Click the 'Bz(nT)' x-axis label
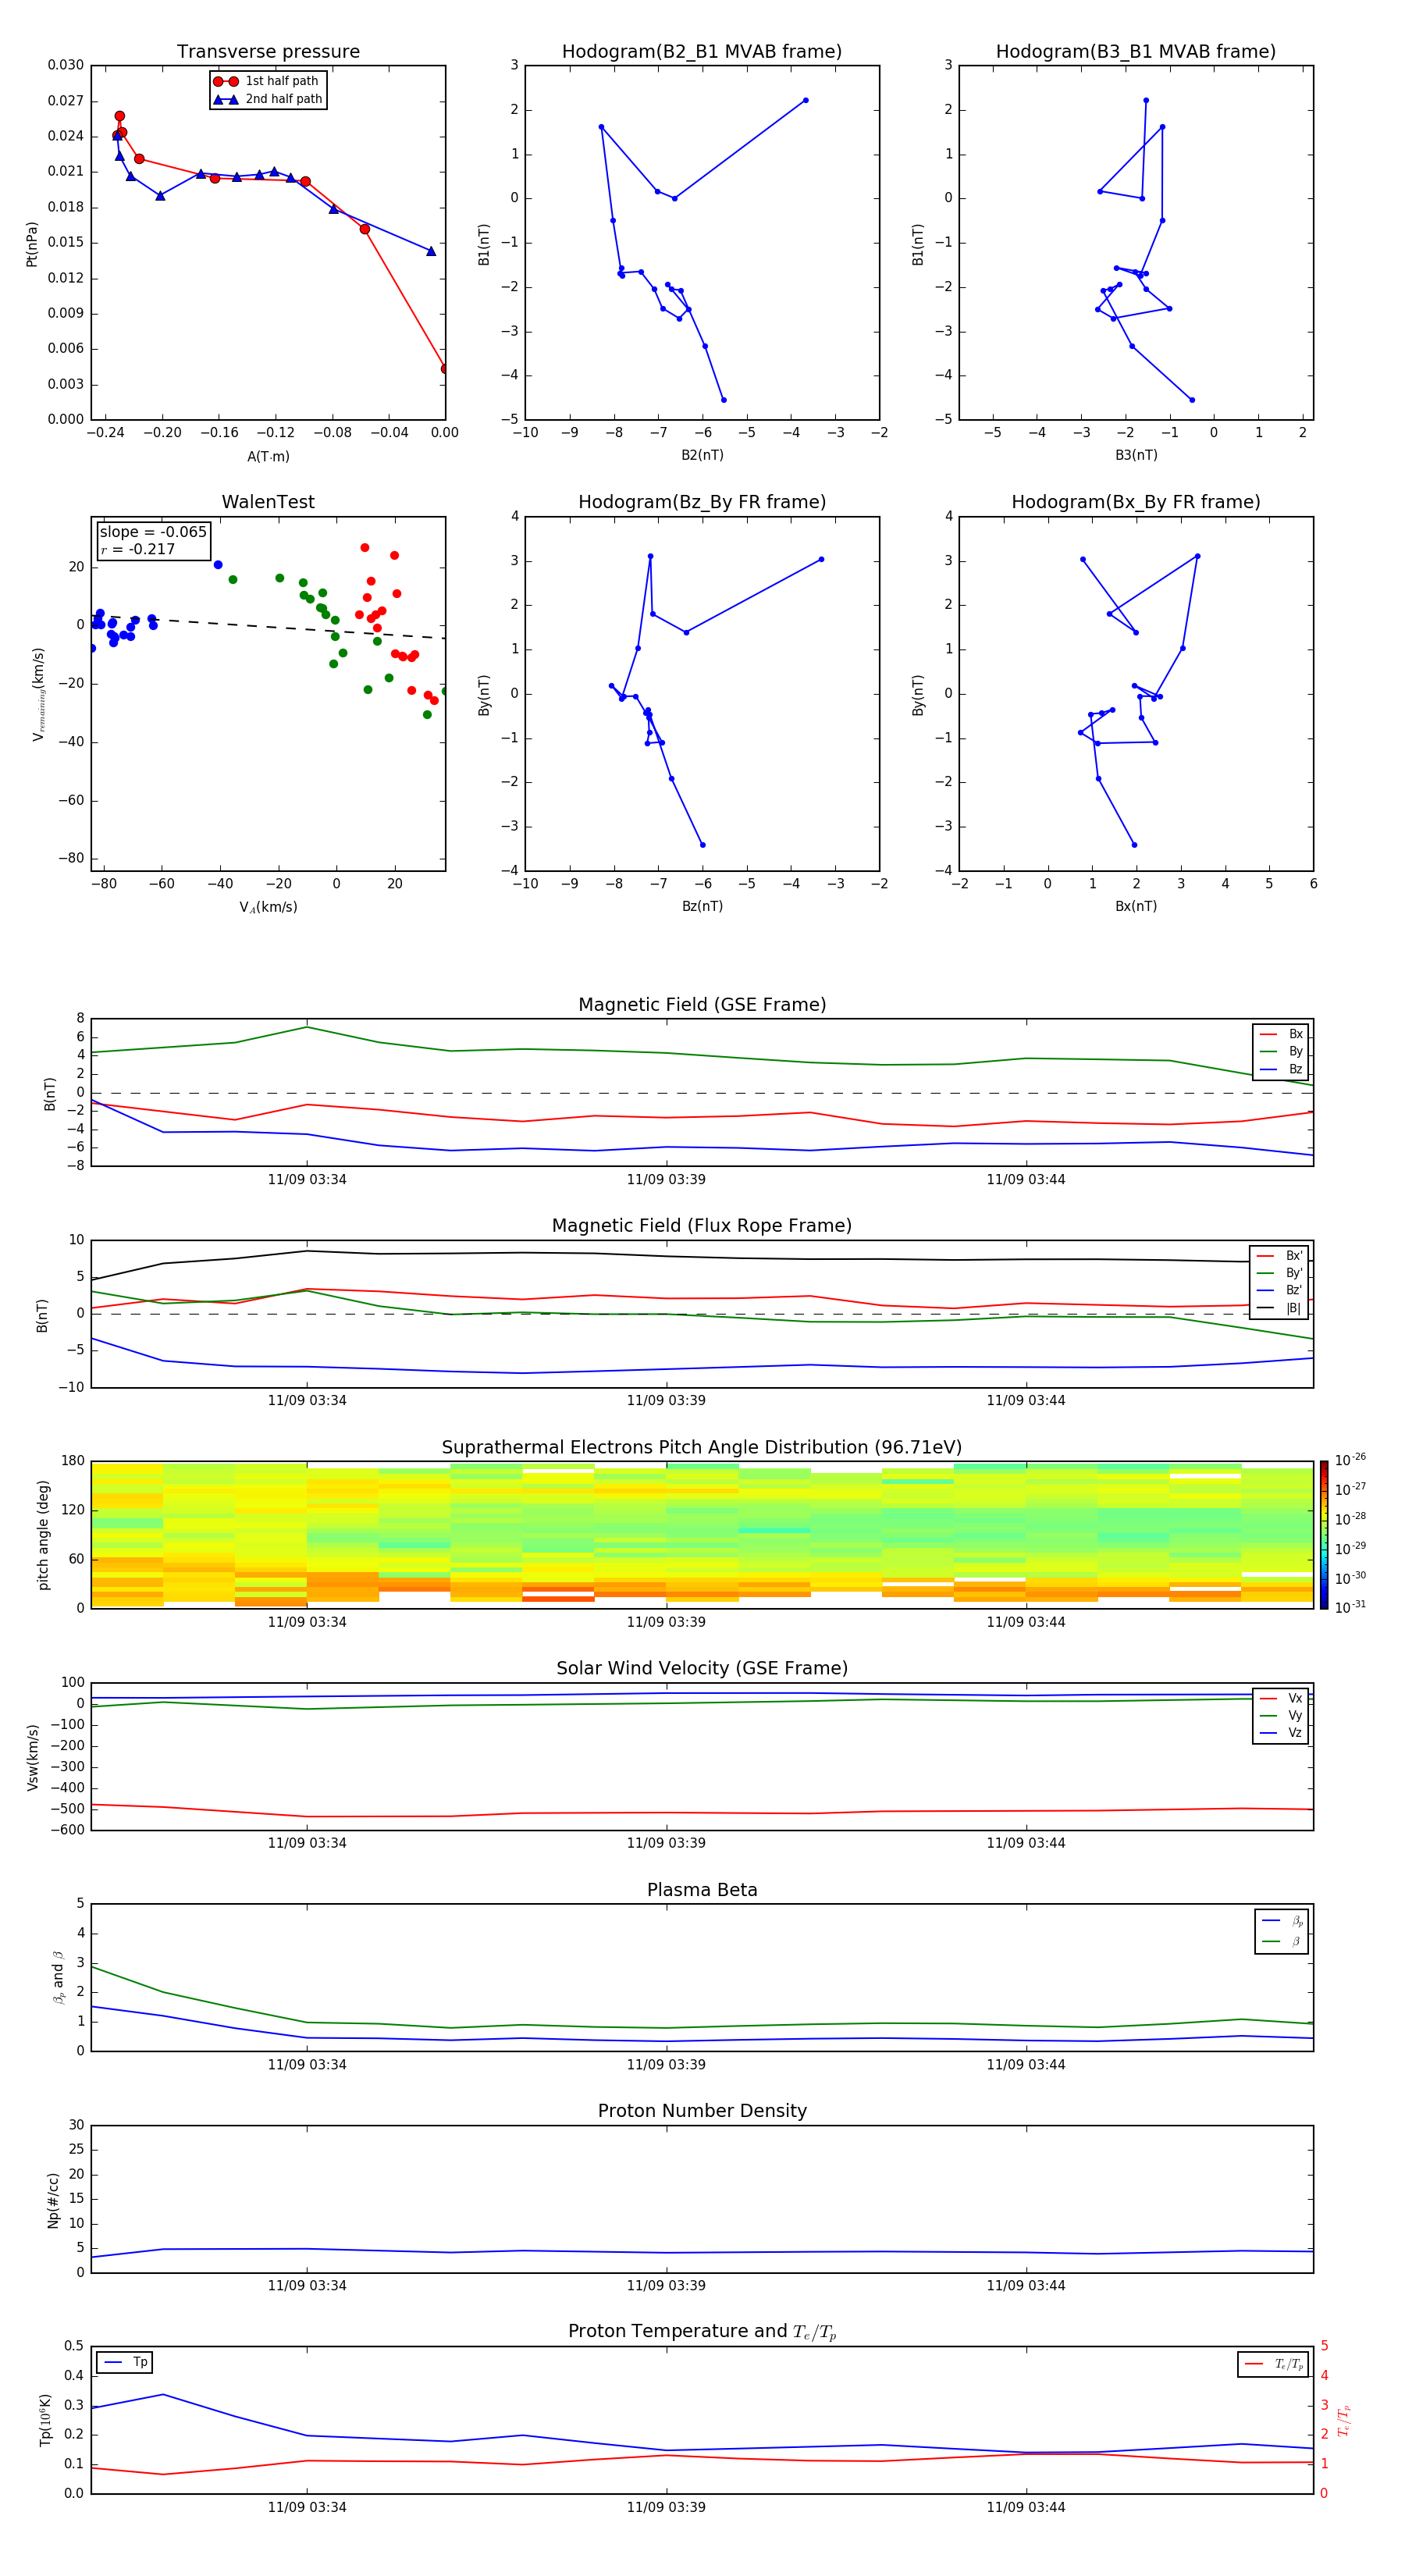Viewport: 1405px width, 2576px height. [x=702, y=906]
